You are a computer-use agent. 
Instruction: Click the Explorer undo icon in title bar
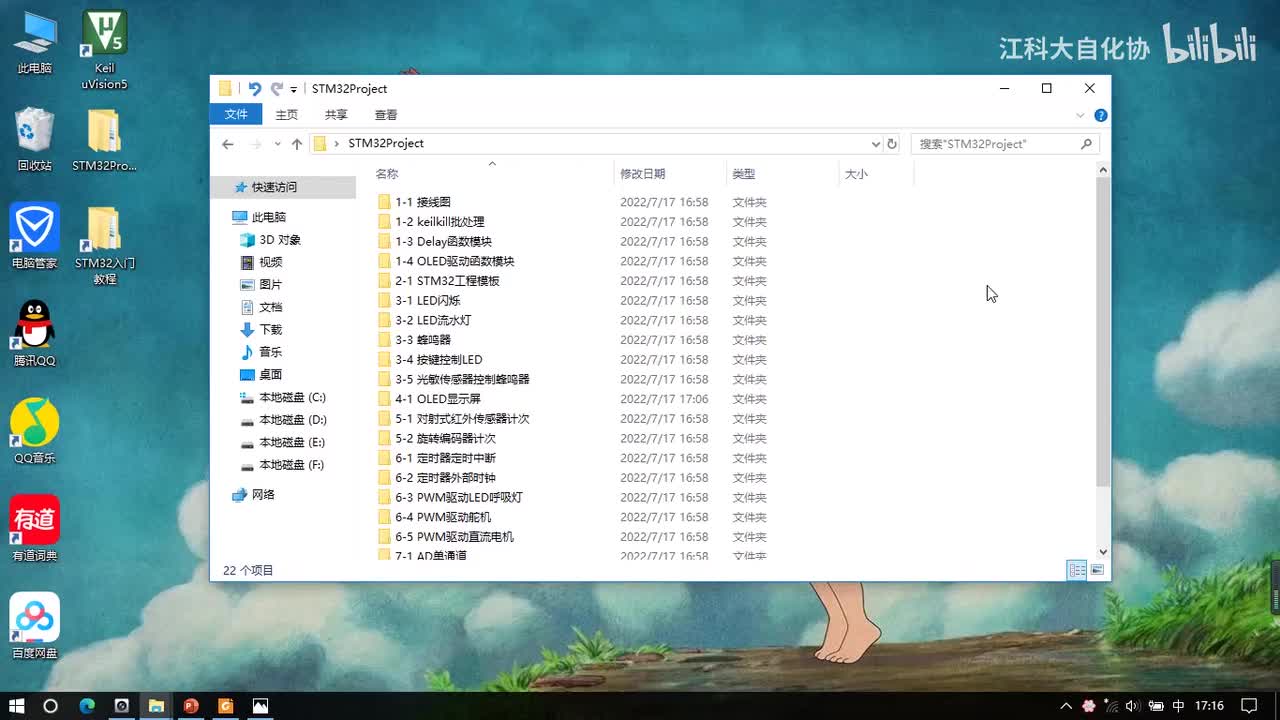[x=254, y=88]
